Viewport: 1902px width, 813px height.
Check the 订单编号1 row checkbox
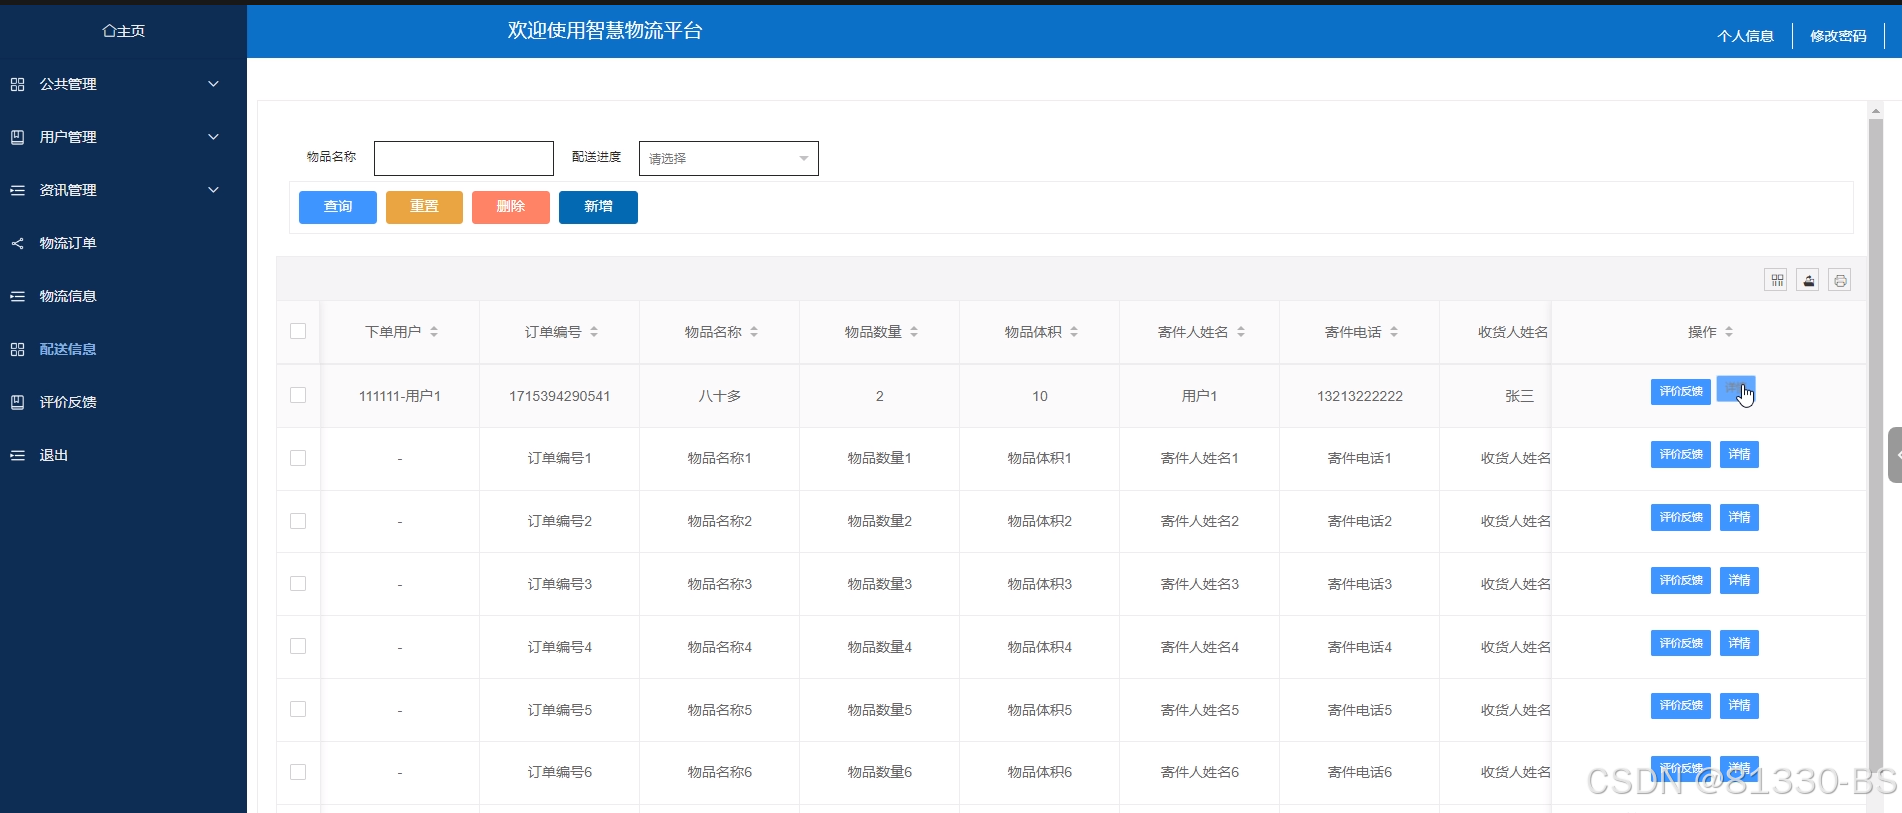click(298, 458)
